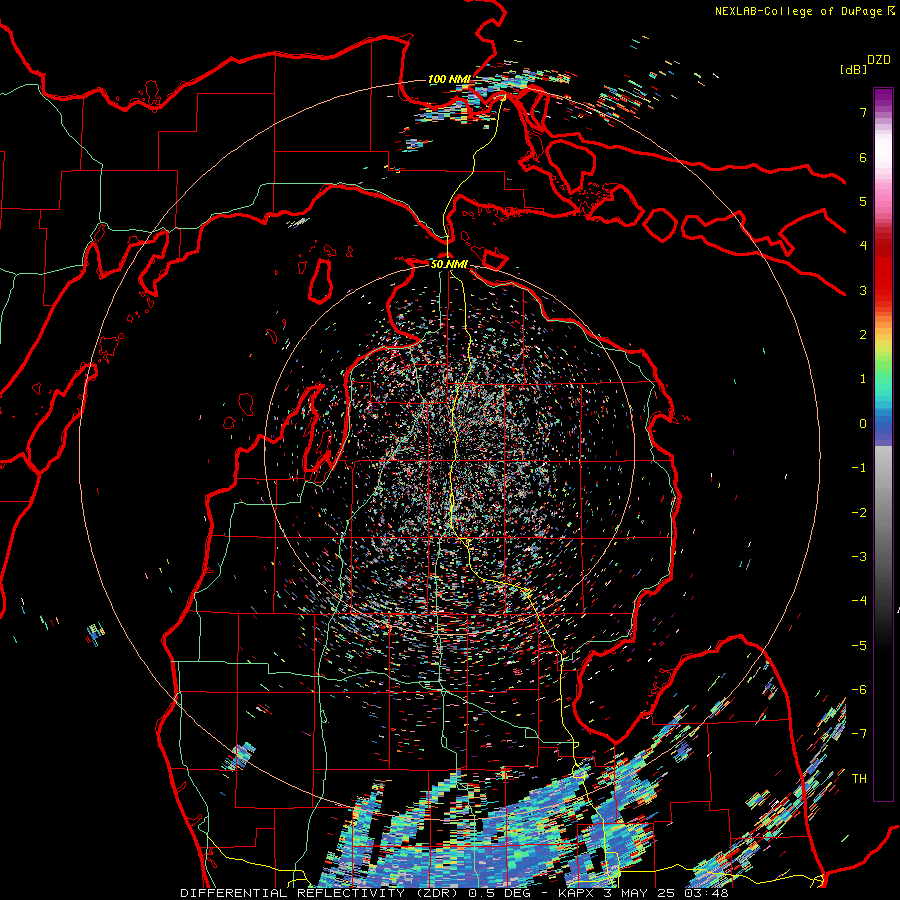900x900 pixels.
Task: Select the 3 value on the scale
Action: click(x=863, y=290)
